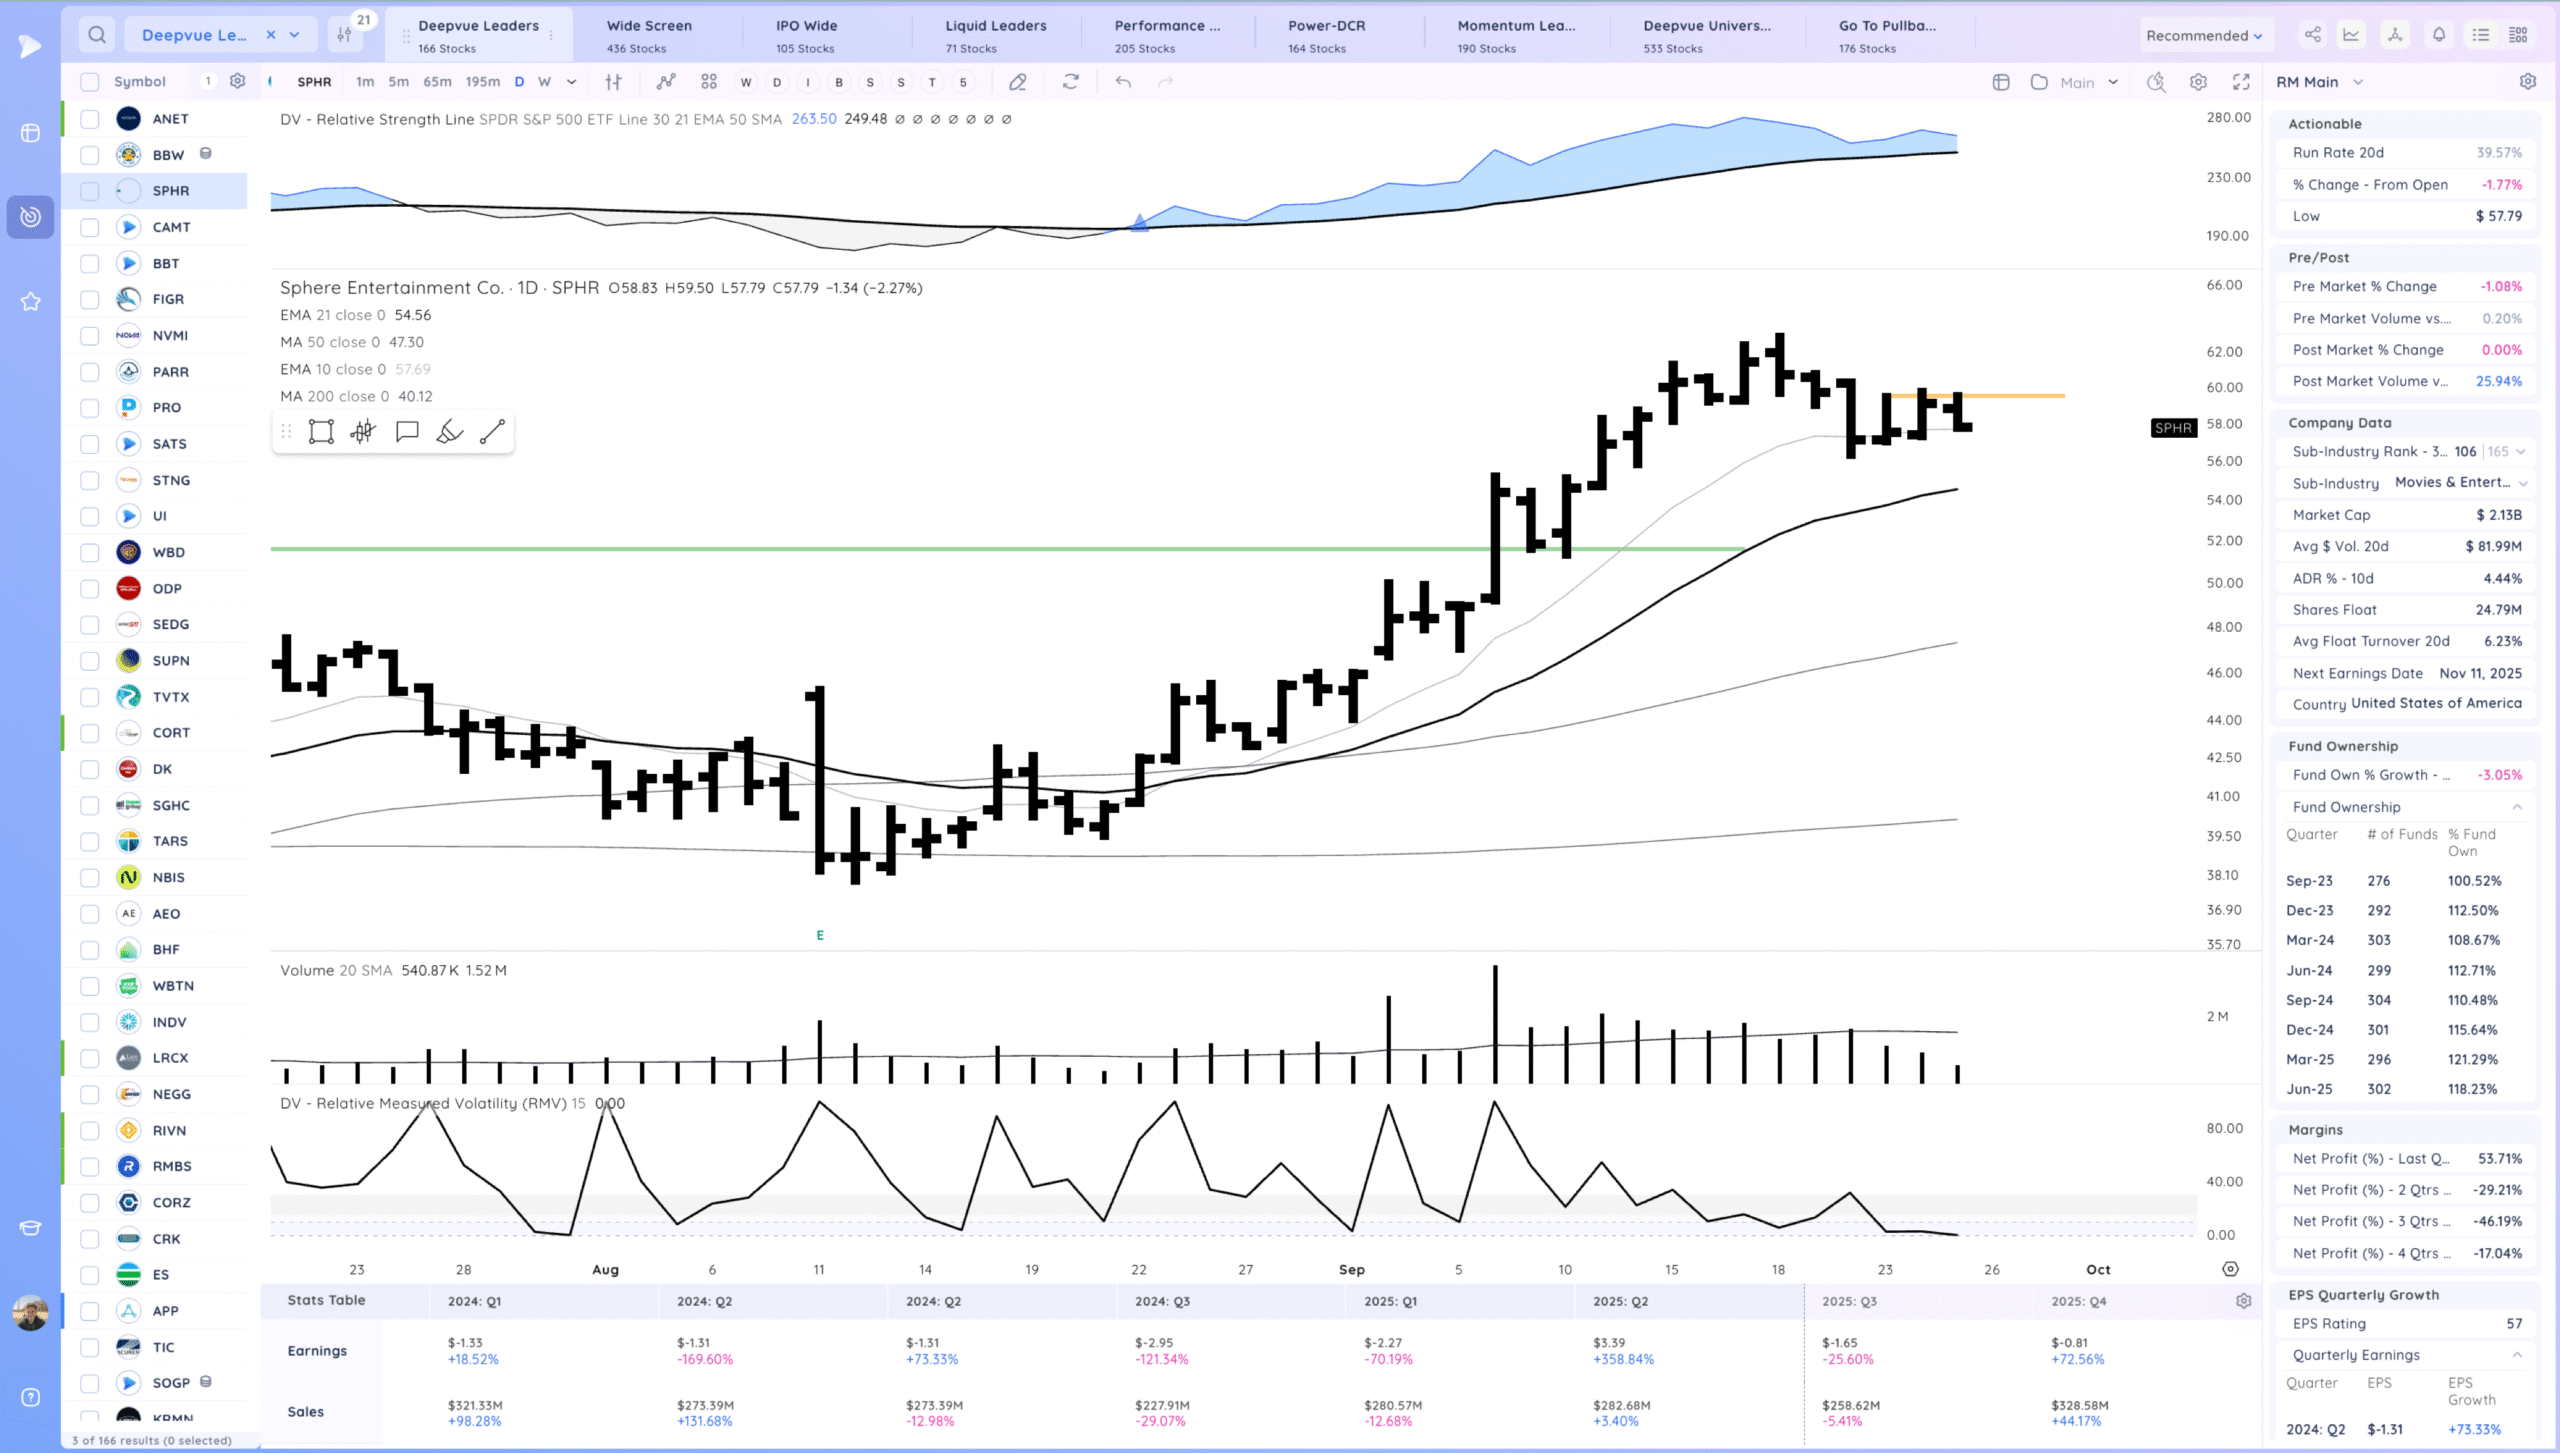
Task: Tick the checkbox for NVMI
Action: (x=90, y=336)
